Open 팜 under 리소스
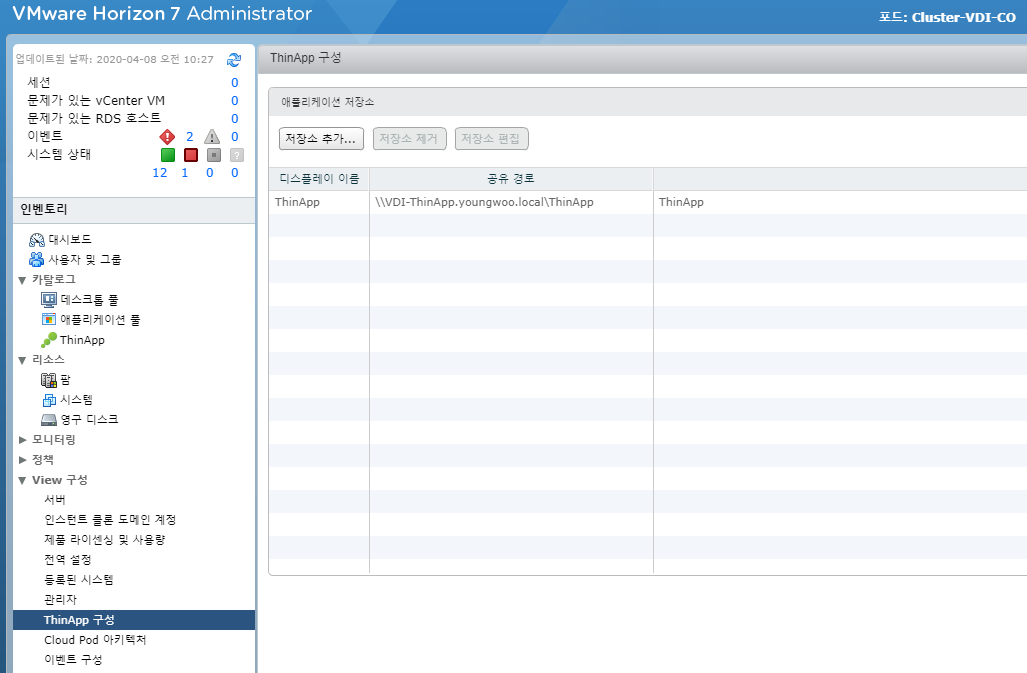Image resolution: width=1027 pixels, height=673 pixels. [65, 380]
